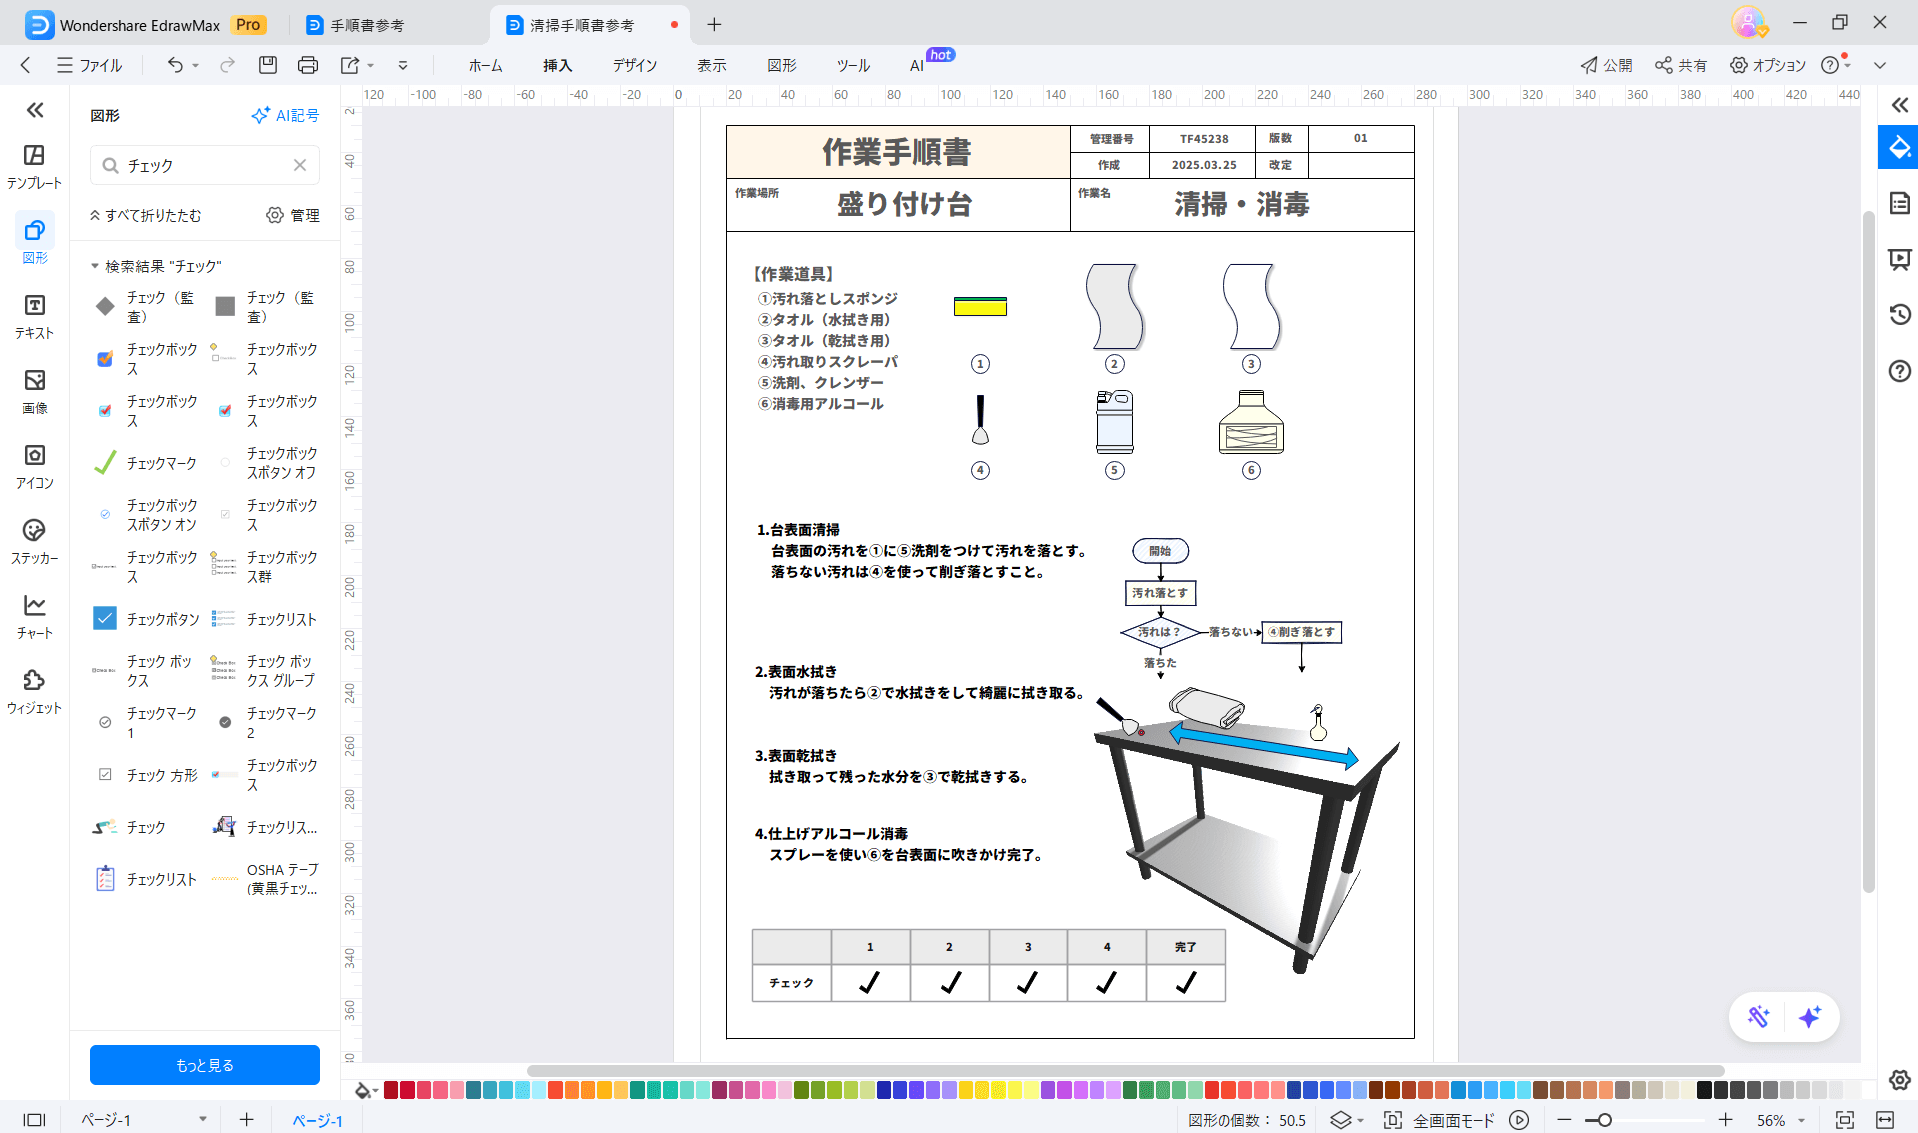Click the play presentation icon in the status bar
The height and width of the screenshot is (1133, 1918).
point(1519,1120)
